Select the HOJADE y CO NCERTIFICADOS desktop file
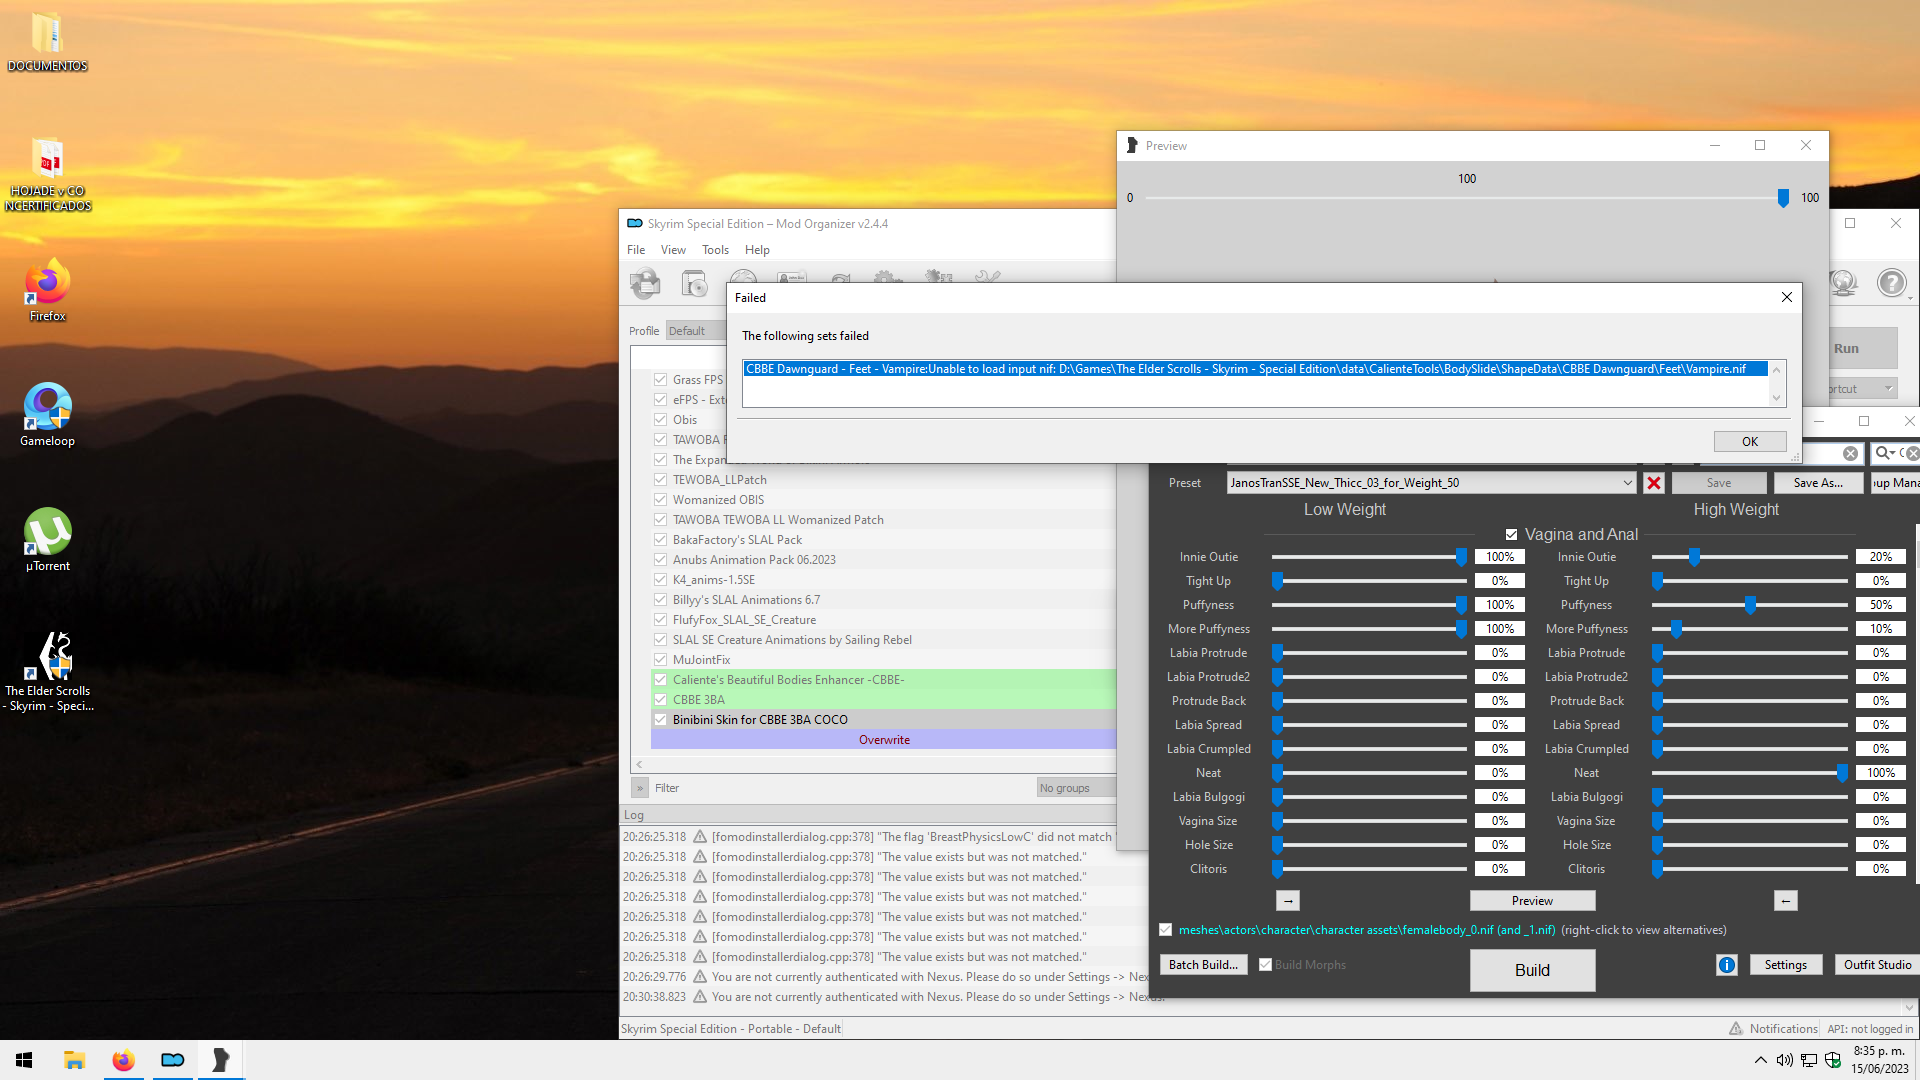The height and width of the screenshot is (1080, 1920). tap(47, 174)
